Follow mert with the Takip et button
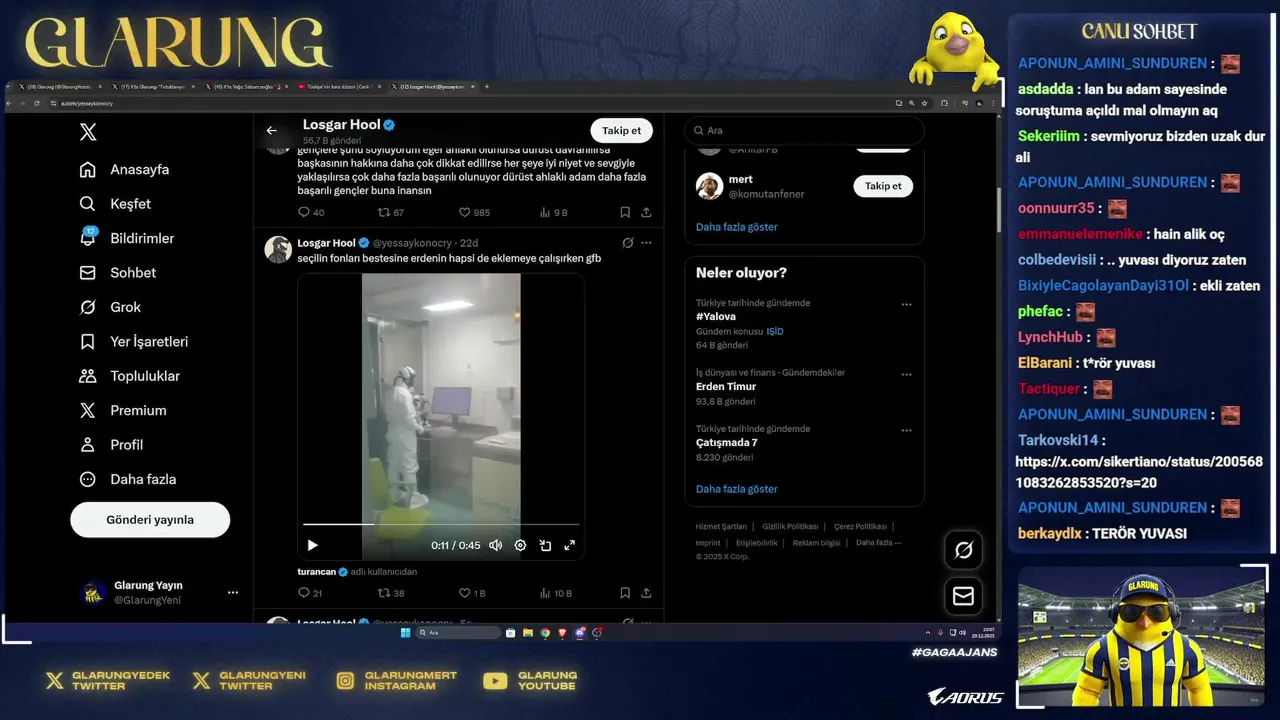 pyautogui.click(x=883, y=186)
